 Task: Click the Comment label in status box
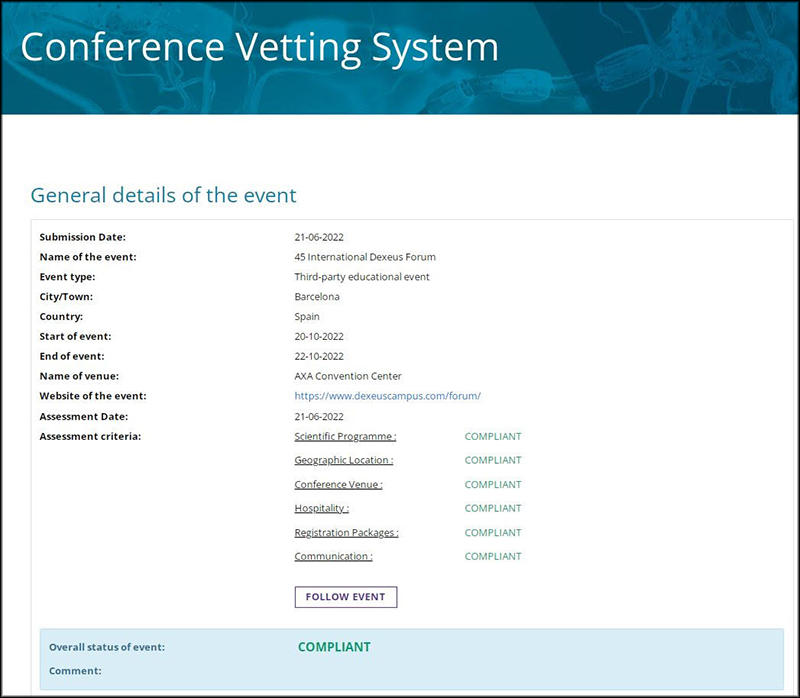click(x=75, y=671)
